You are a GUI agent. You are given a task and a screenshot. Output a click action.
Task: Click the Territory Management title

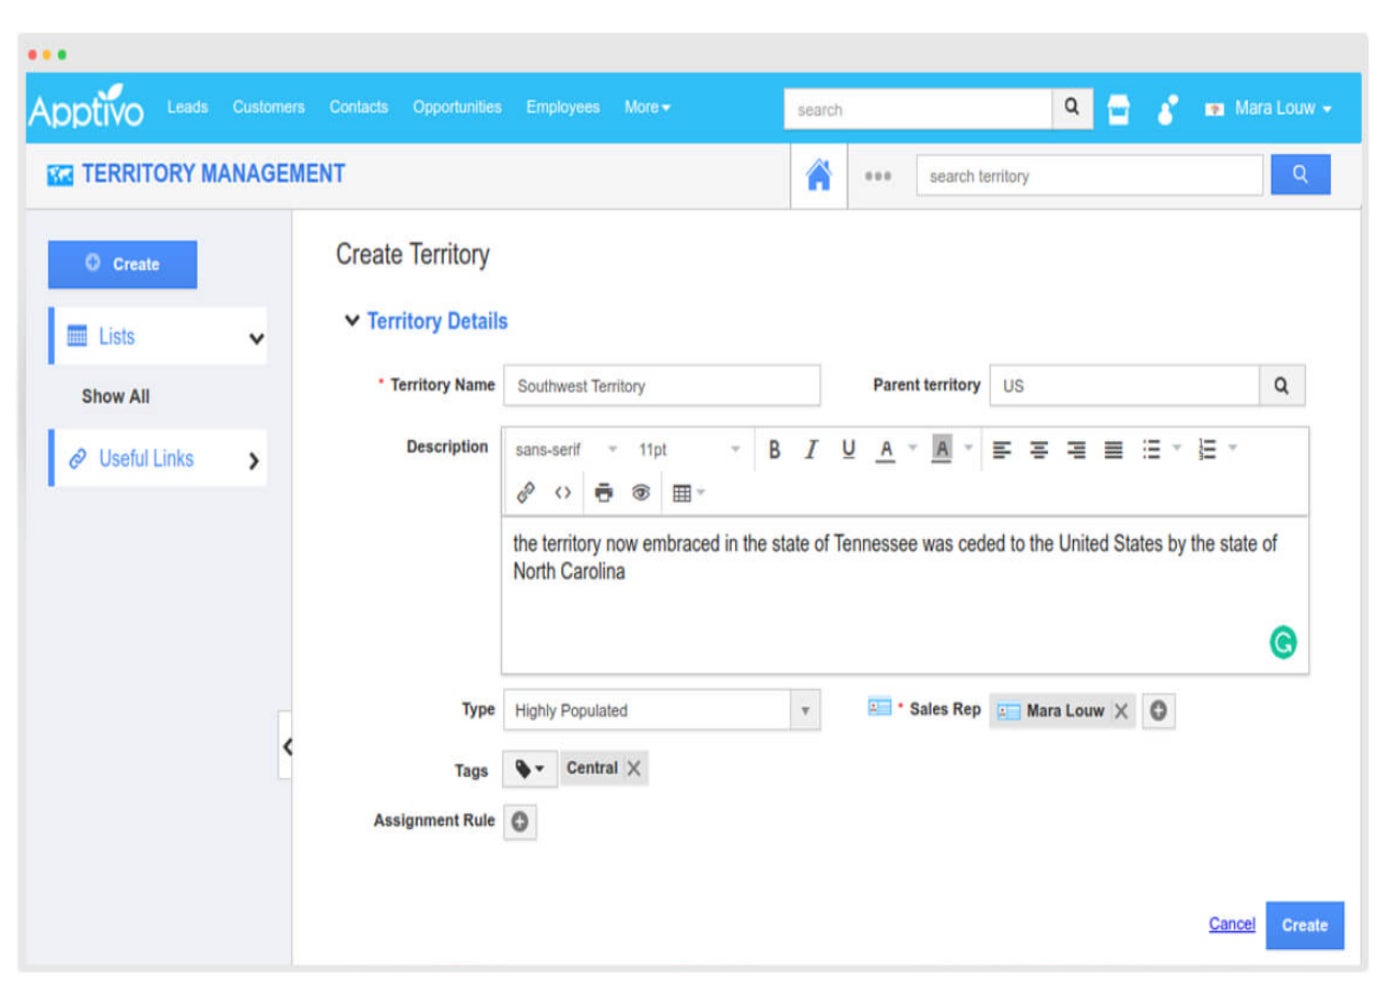213,174
